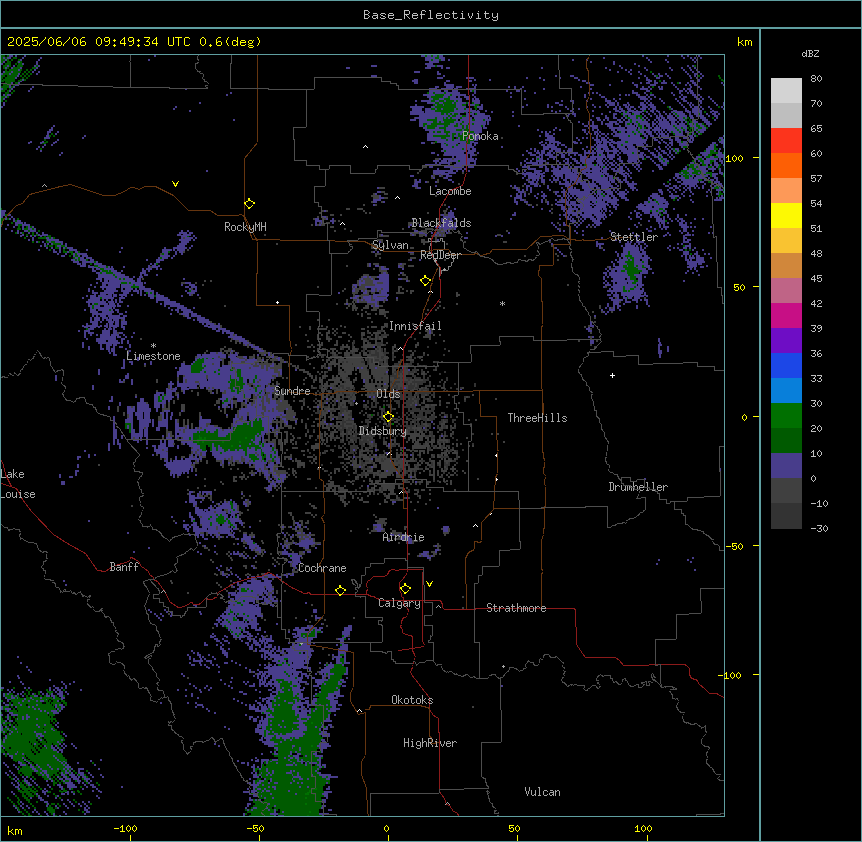Click the km unit label at top right

pos(745,42)
